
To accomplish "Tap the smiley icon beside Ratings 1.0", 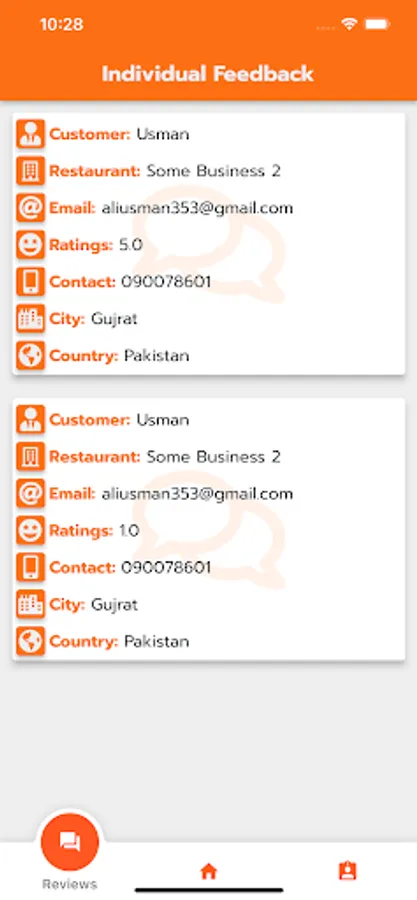I will click(30, 531).
